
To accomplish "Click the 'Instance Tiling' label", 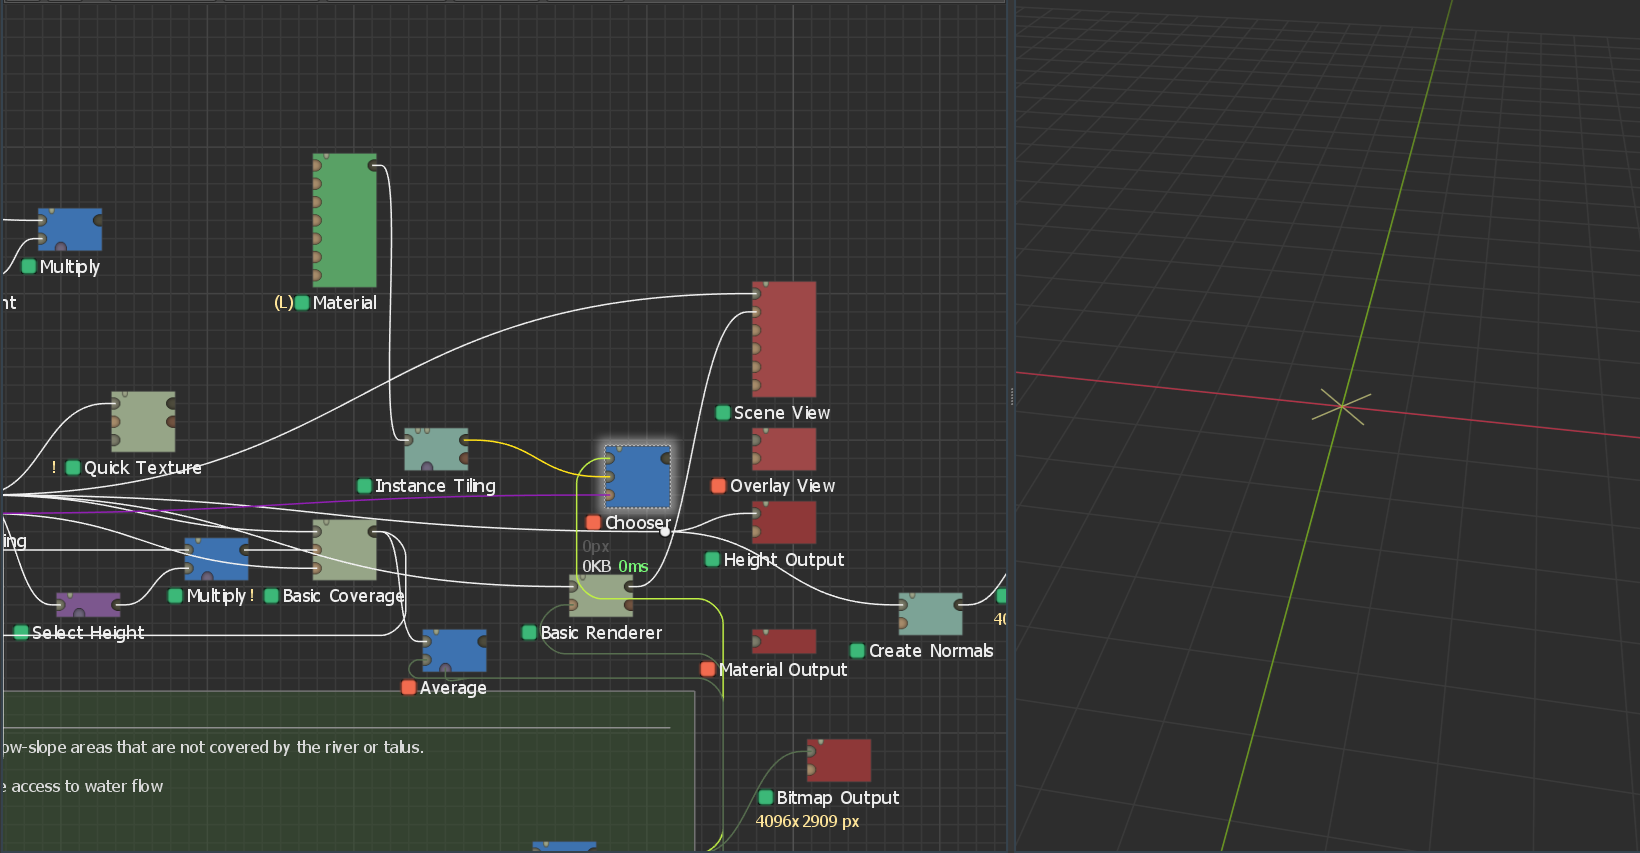I will click(x=435, y=486).
